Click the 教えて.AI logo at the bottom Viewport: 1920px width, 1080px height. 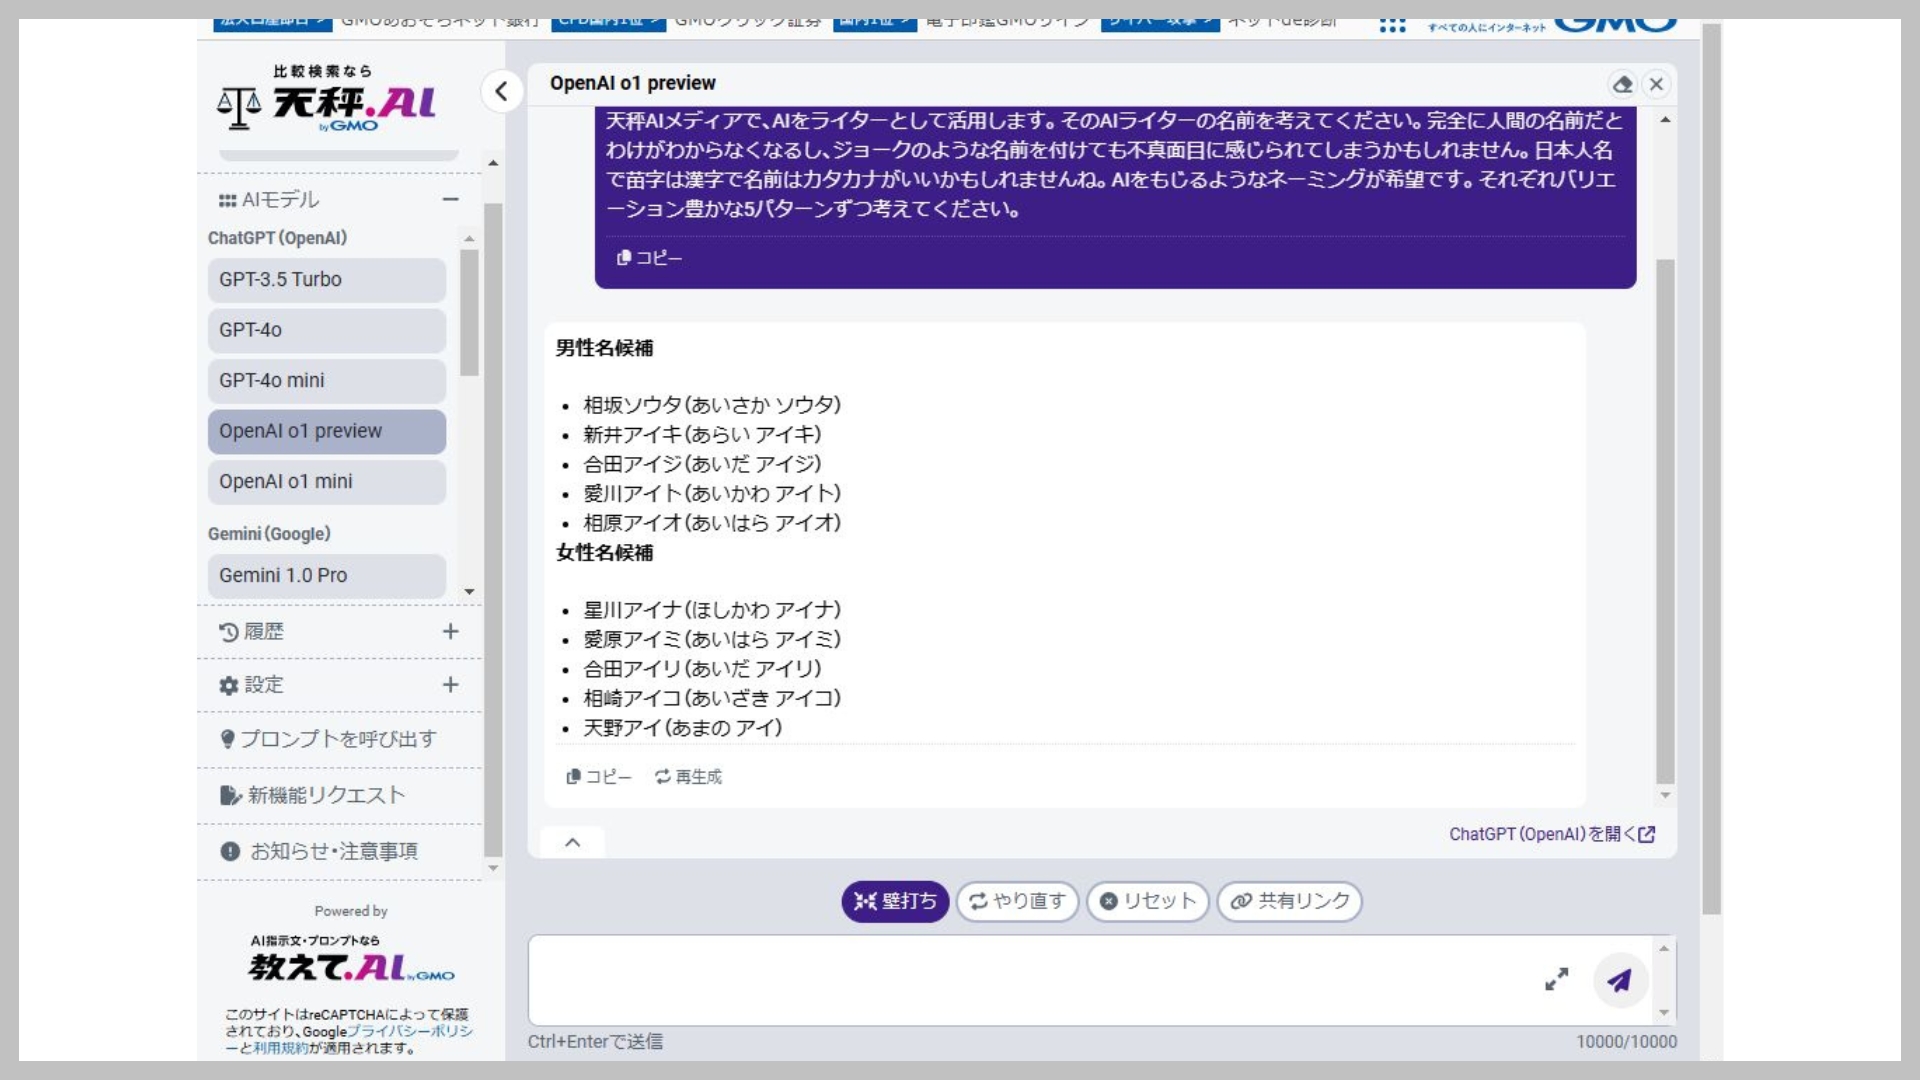pos(350,963)
